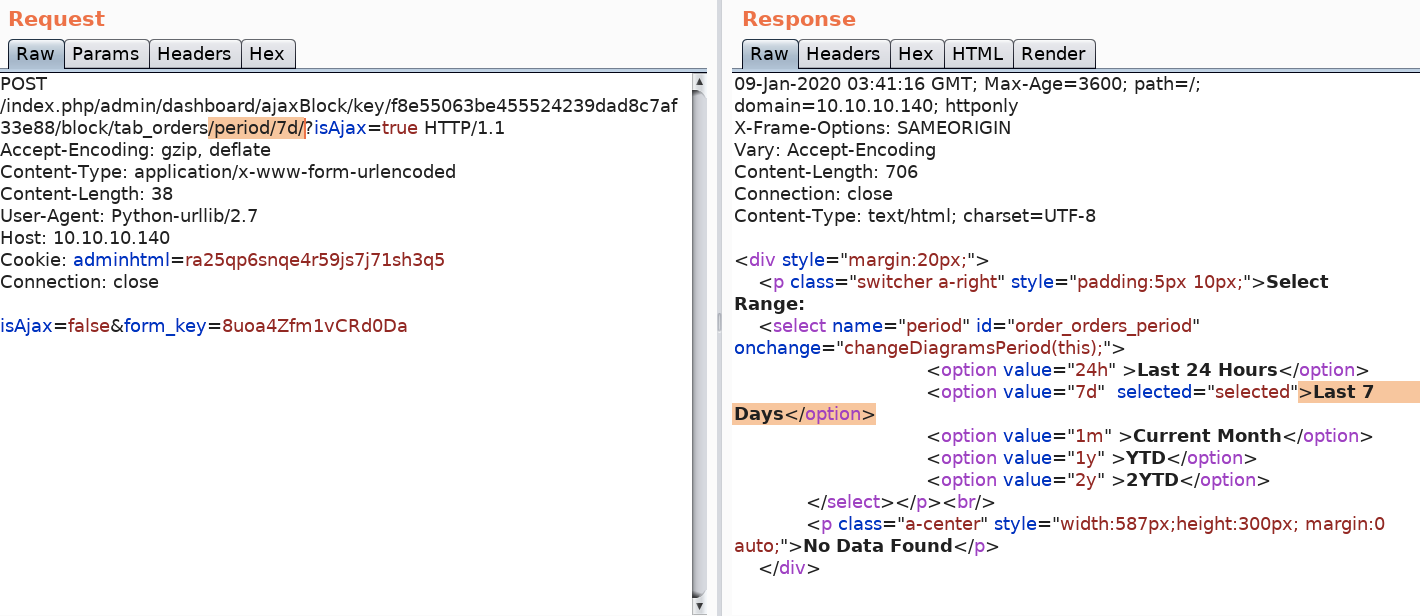The width and height of the screenshot is (1420, 616).
Task: Switch to the response Hex tab
Action: click(x=915, y=54)
